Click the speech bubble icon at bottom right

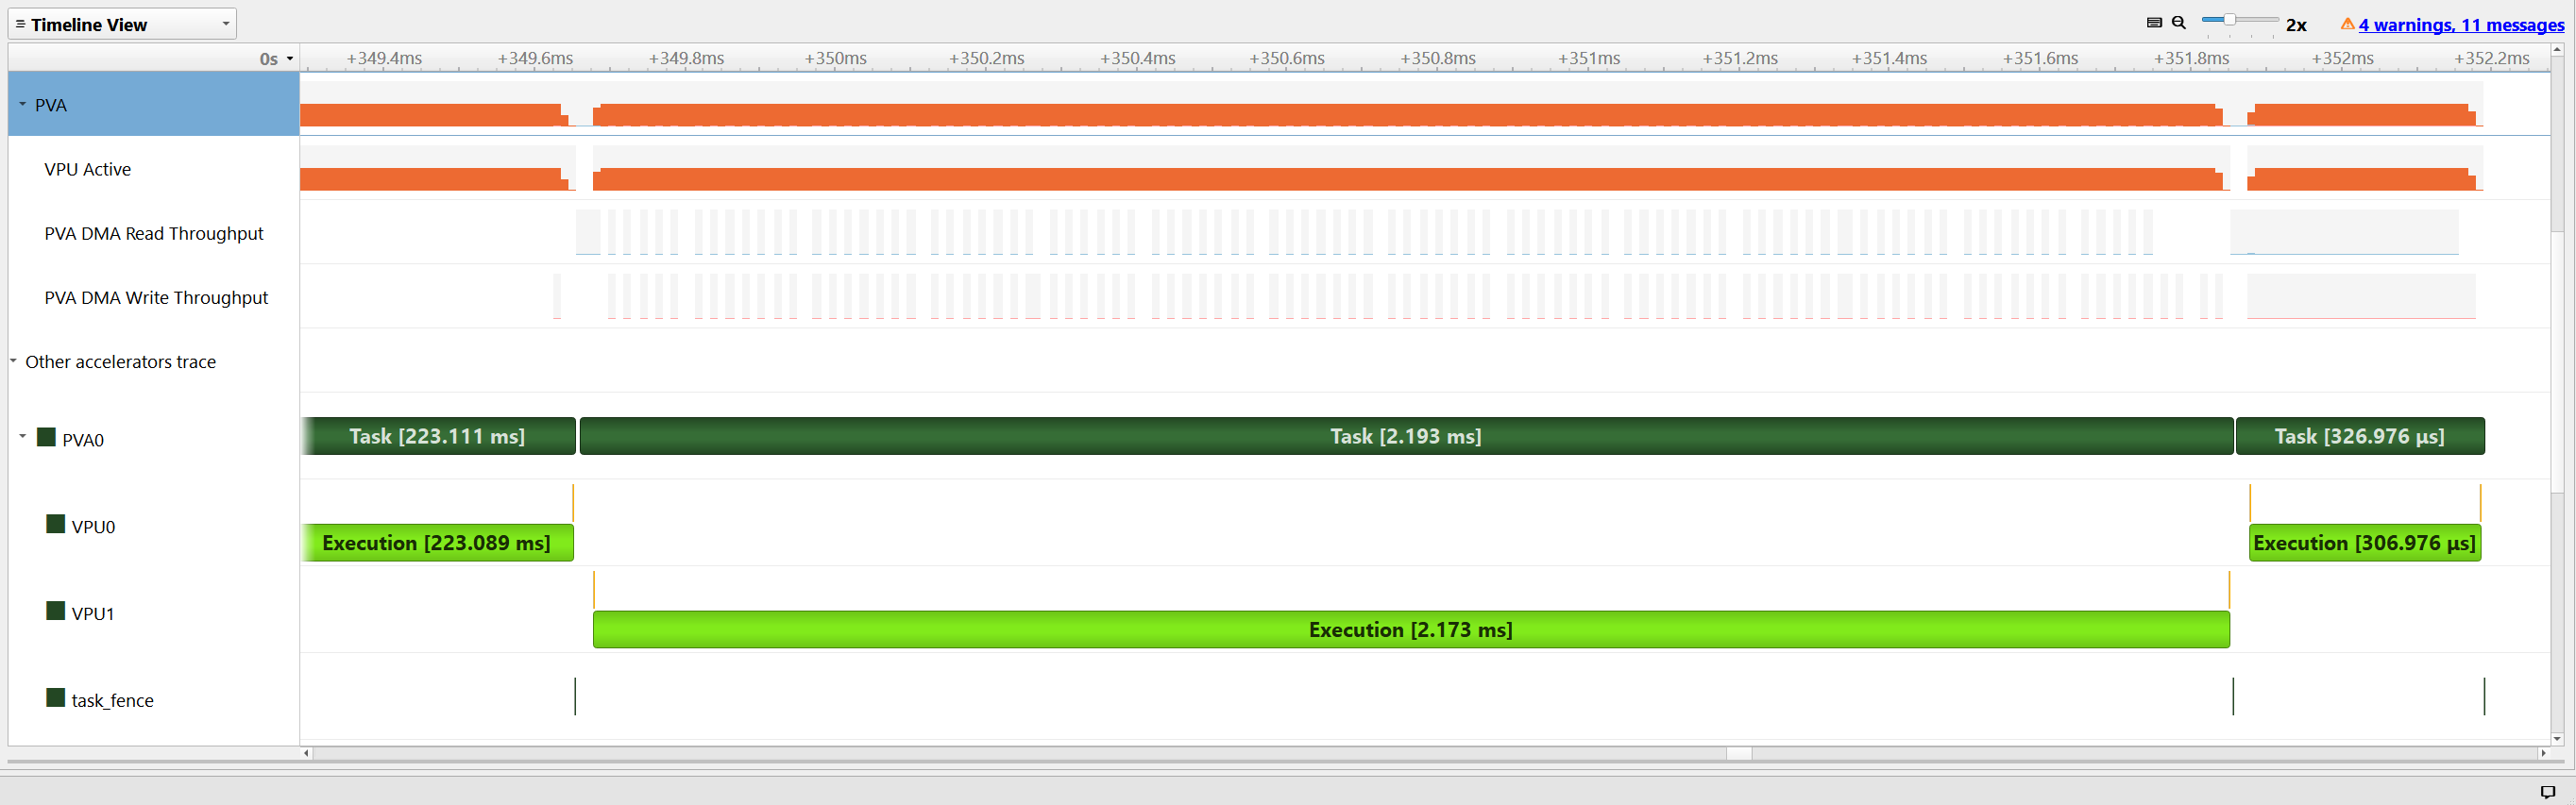click(x=2547, y=792)
